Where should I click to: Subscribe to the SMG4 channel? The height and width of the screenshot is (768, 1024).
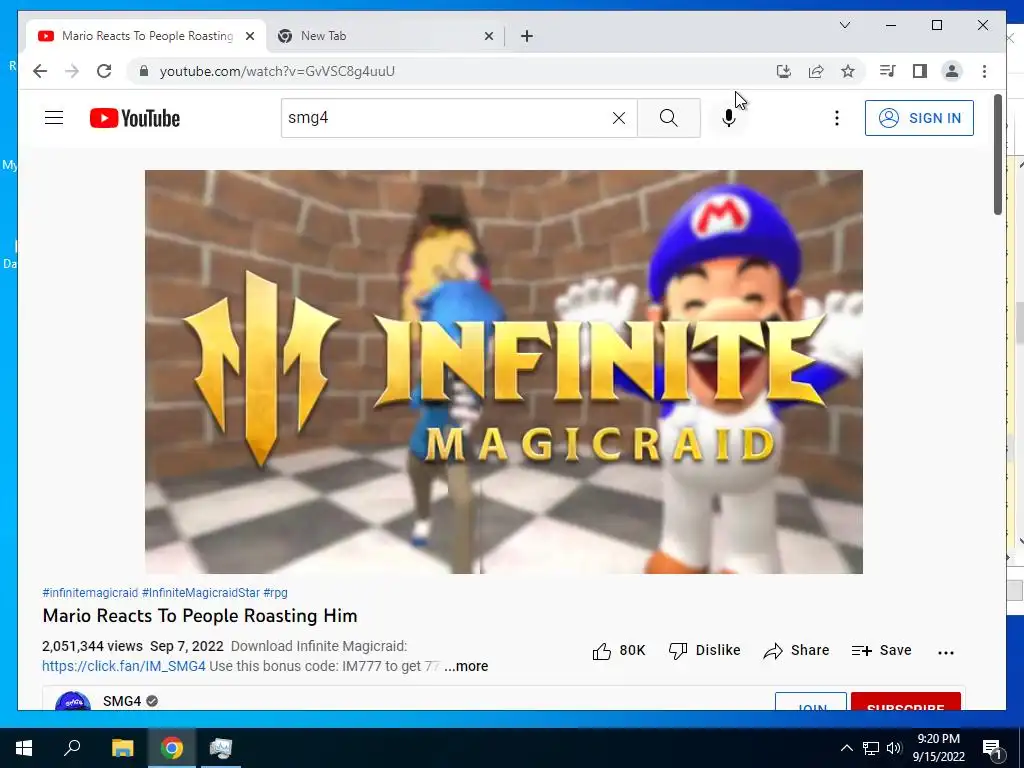[x=905, y=701]
